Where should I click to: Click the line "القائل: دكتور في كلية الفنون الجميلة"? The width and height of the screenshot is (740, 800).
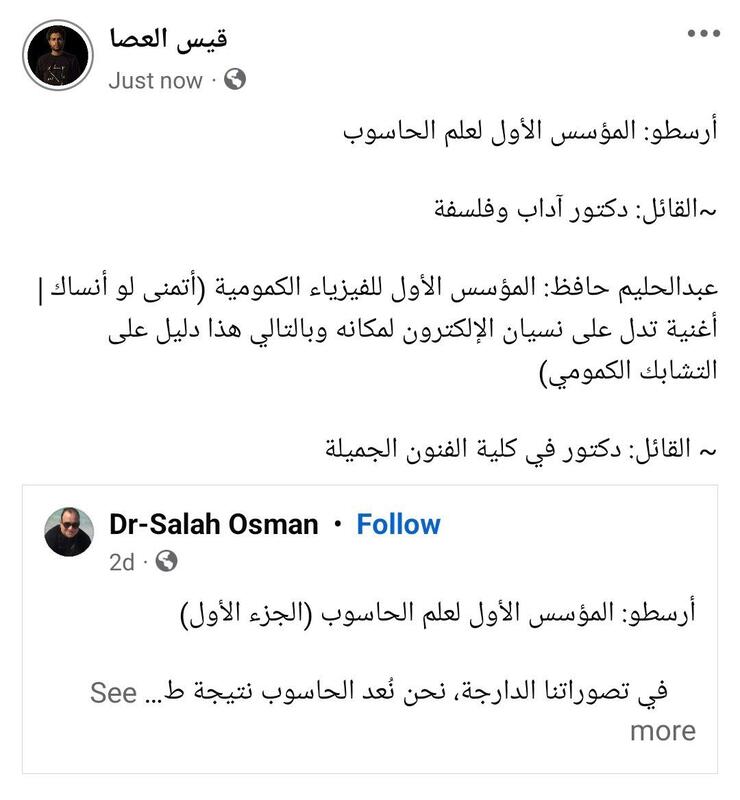(x=522, y=448)
